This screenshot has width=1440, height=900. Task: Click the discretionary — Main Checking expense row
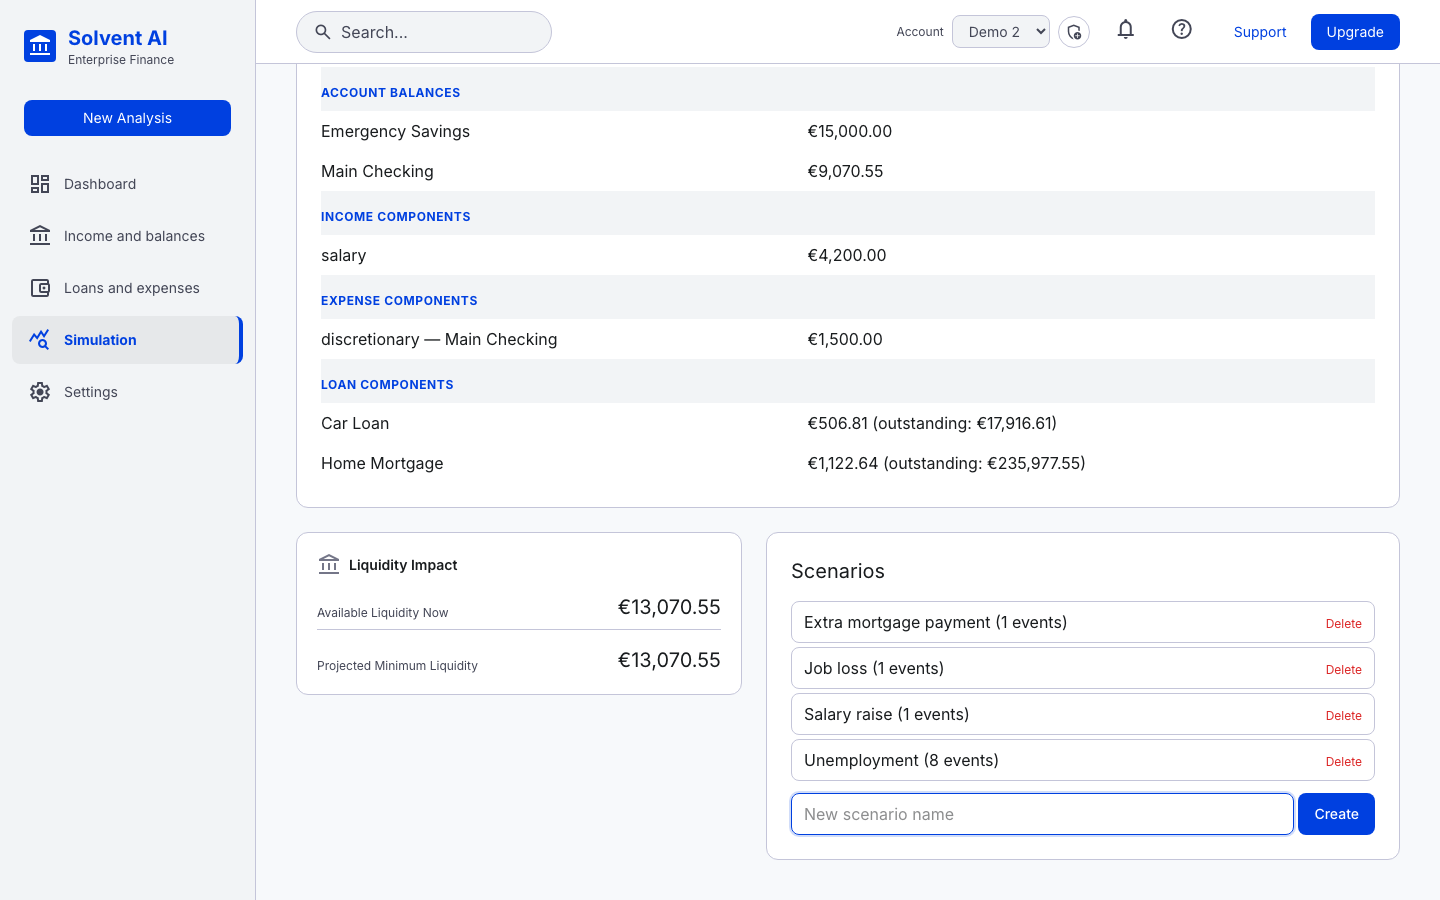pos(848,339)
